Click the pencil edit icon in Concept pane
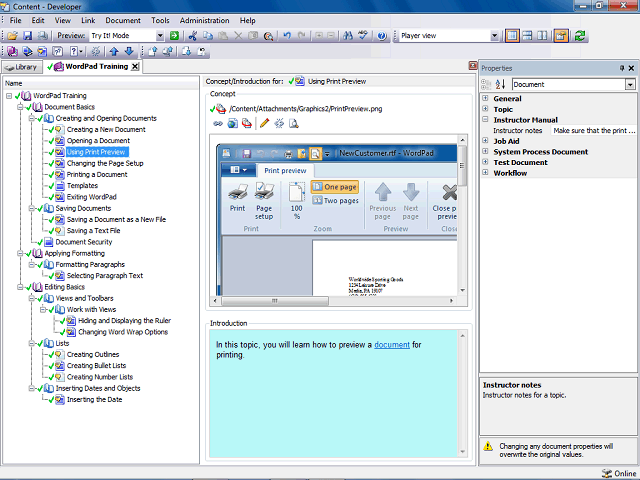Image resolution: width=640 pixels, height=480 pixels. point(264,123)
